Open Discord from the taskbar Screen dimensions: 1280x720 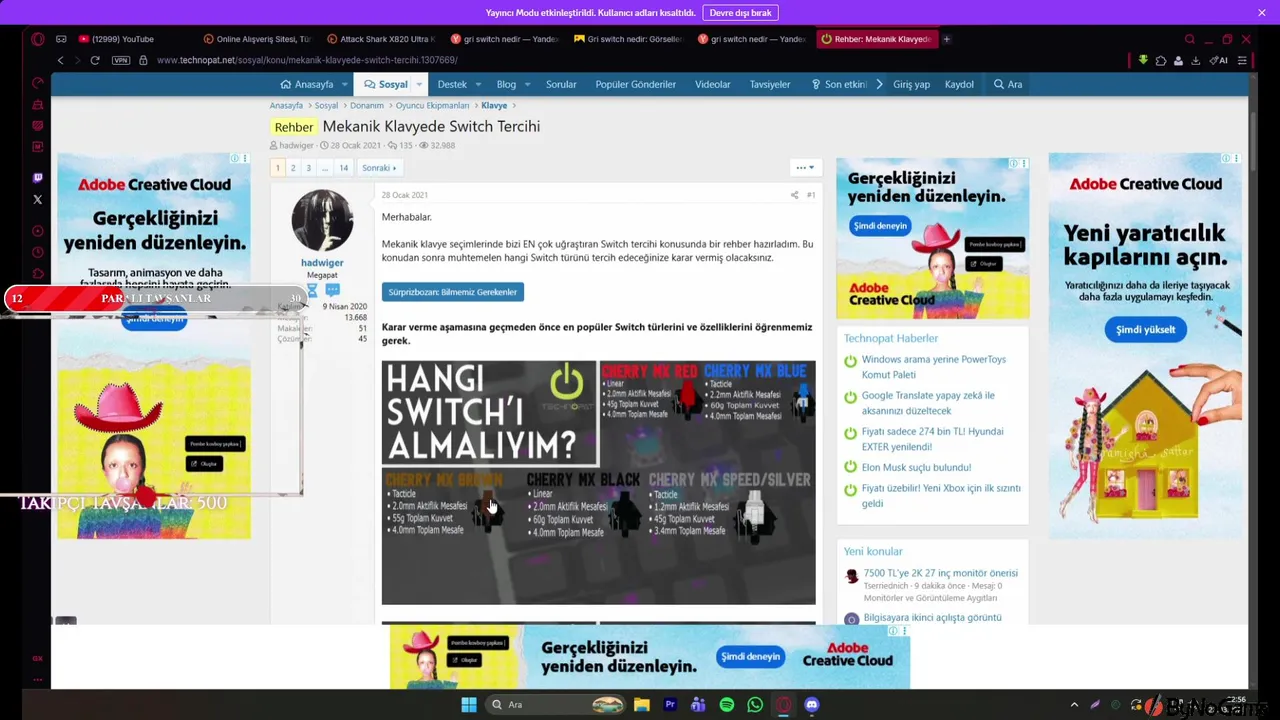pos(812,704)
